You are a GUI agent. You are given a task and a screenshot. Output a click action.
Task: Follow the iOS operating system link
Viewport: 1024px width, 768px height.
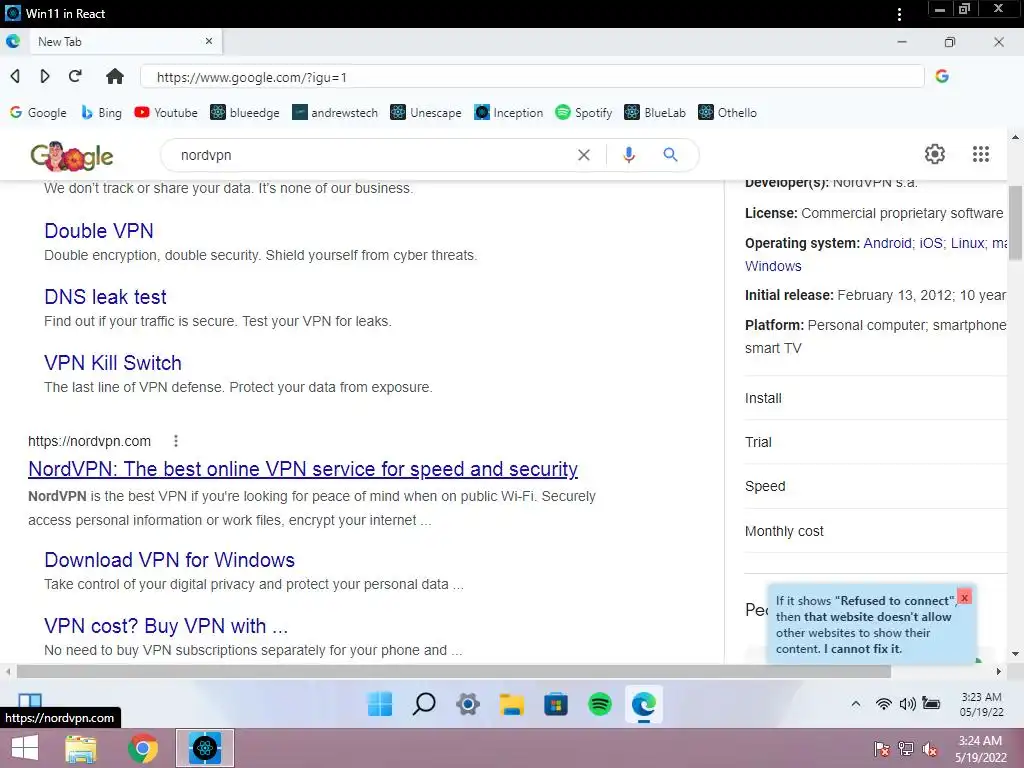pyautogui.click(x=931, y=243)
